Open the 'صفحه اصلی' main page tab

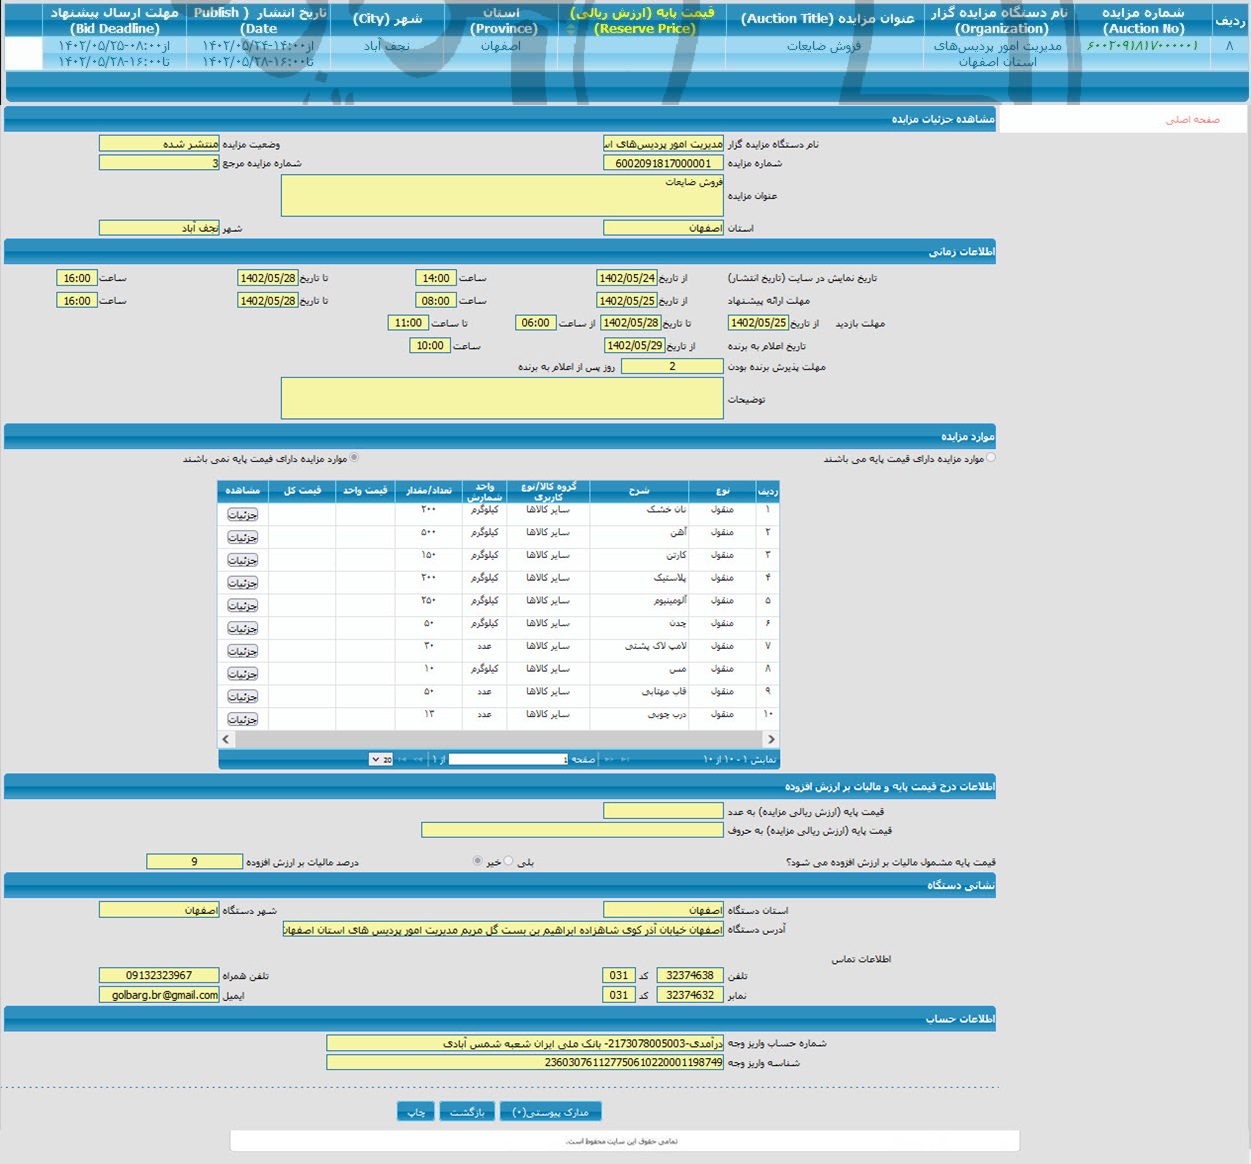point(1192,120)
